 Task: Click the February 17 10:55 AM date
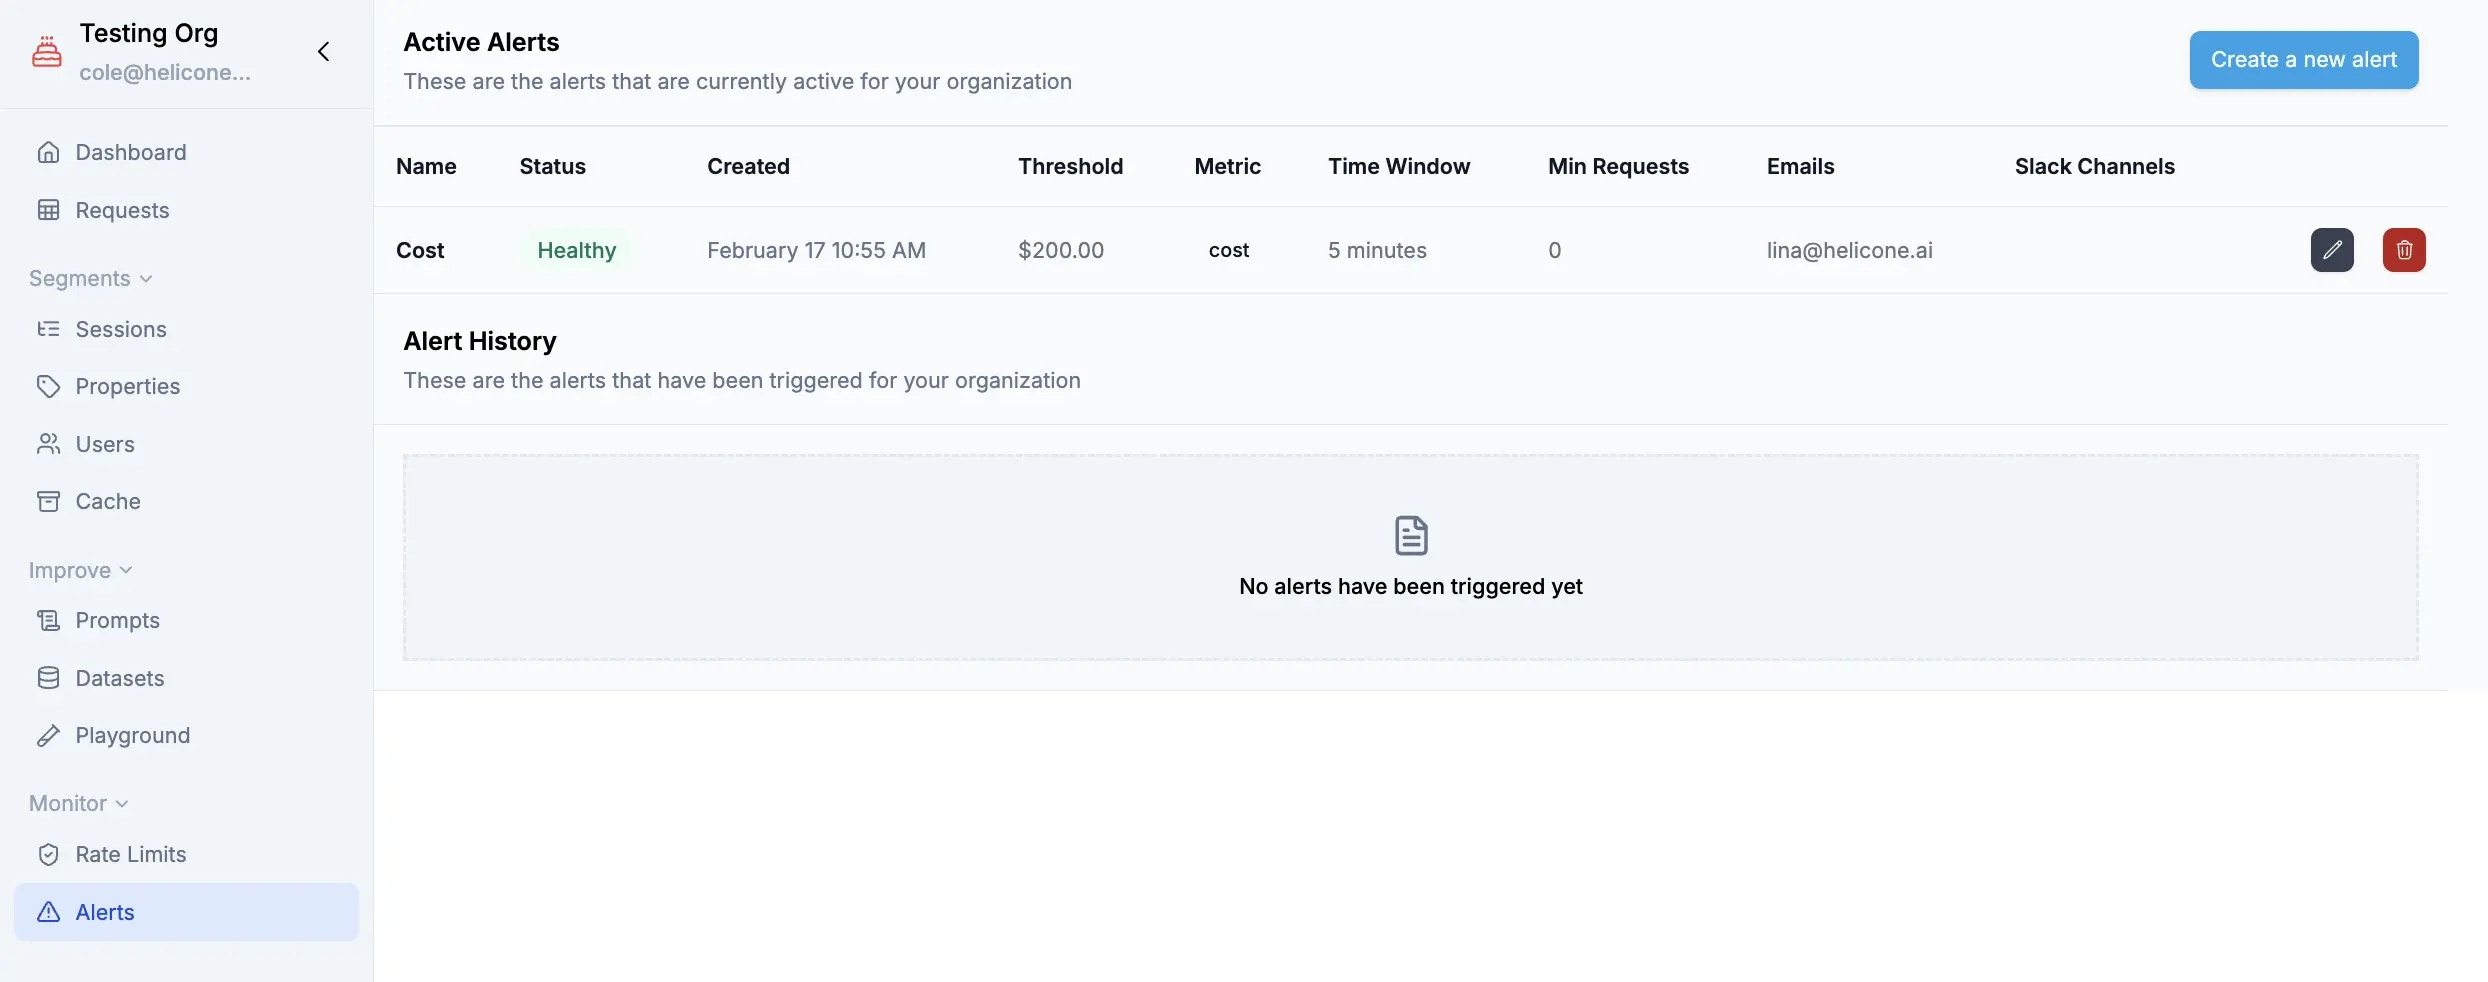pos(816,250)
